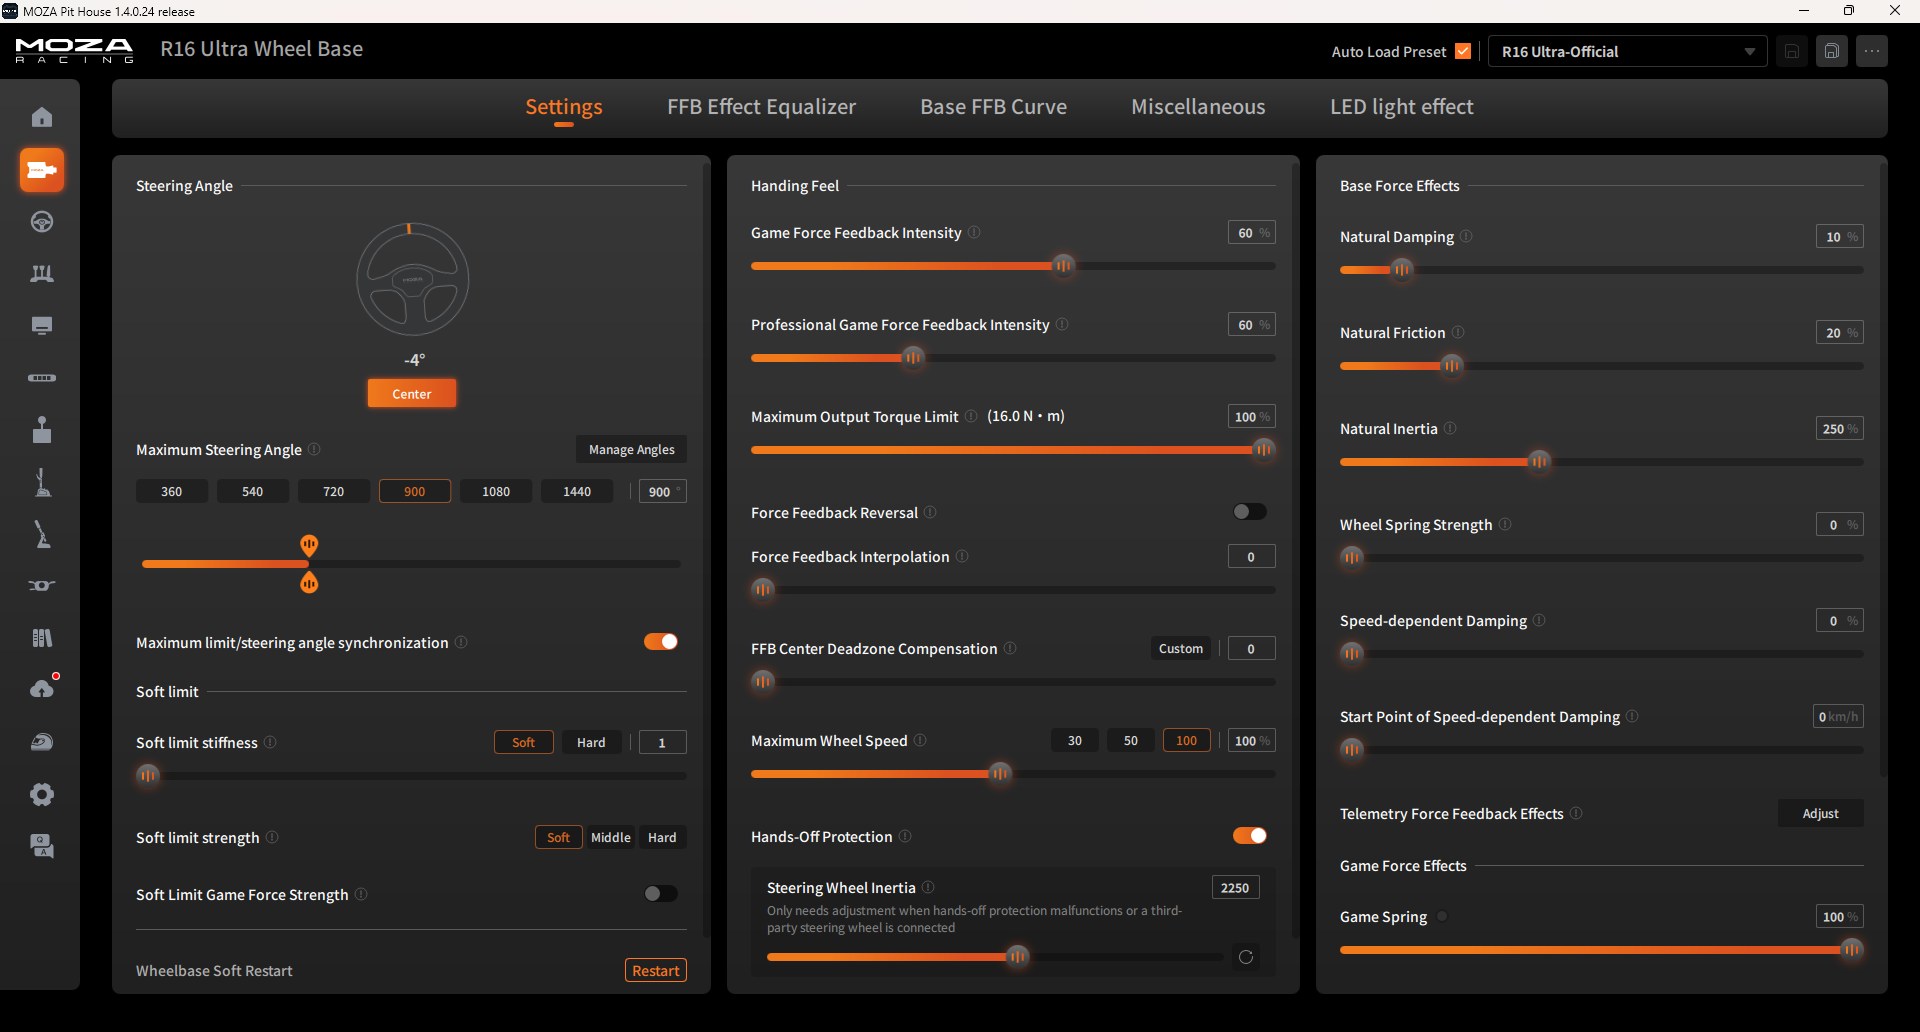
Task: Open Manage Angles
Action: pos(632,449)
